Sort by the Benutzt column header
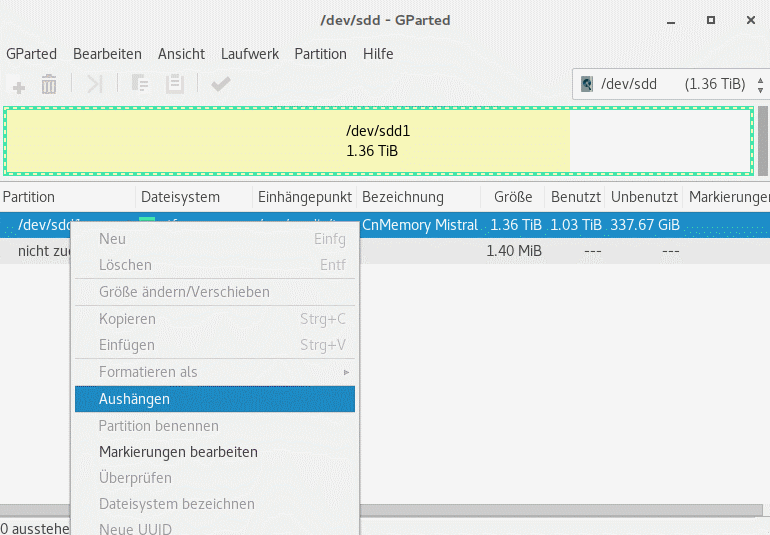Image resolution: width=770 pixels, height=535 pixels. coord(575,197)
